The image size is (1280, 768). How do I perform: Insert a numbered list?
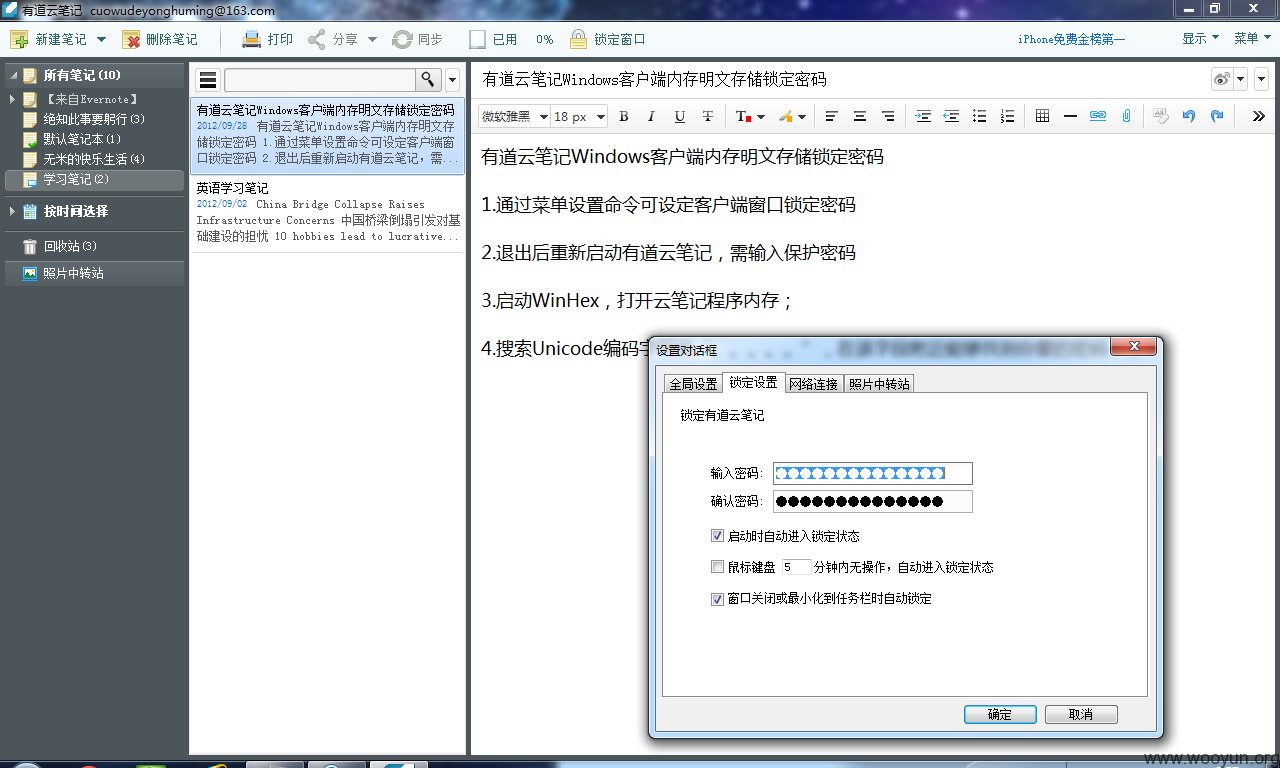coord(1007,116)
